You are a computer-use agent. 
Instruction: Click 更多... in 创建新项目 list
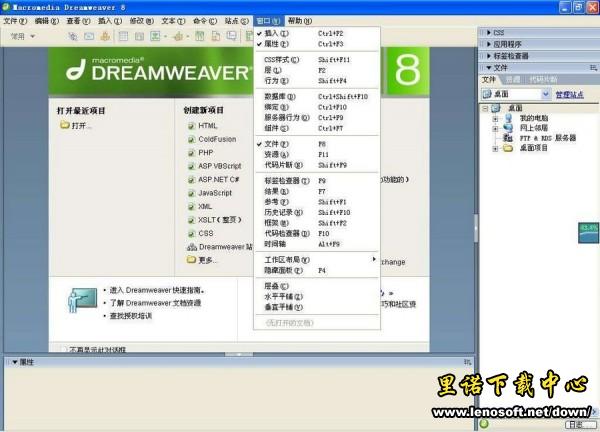coord(202,260)
